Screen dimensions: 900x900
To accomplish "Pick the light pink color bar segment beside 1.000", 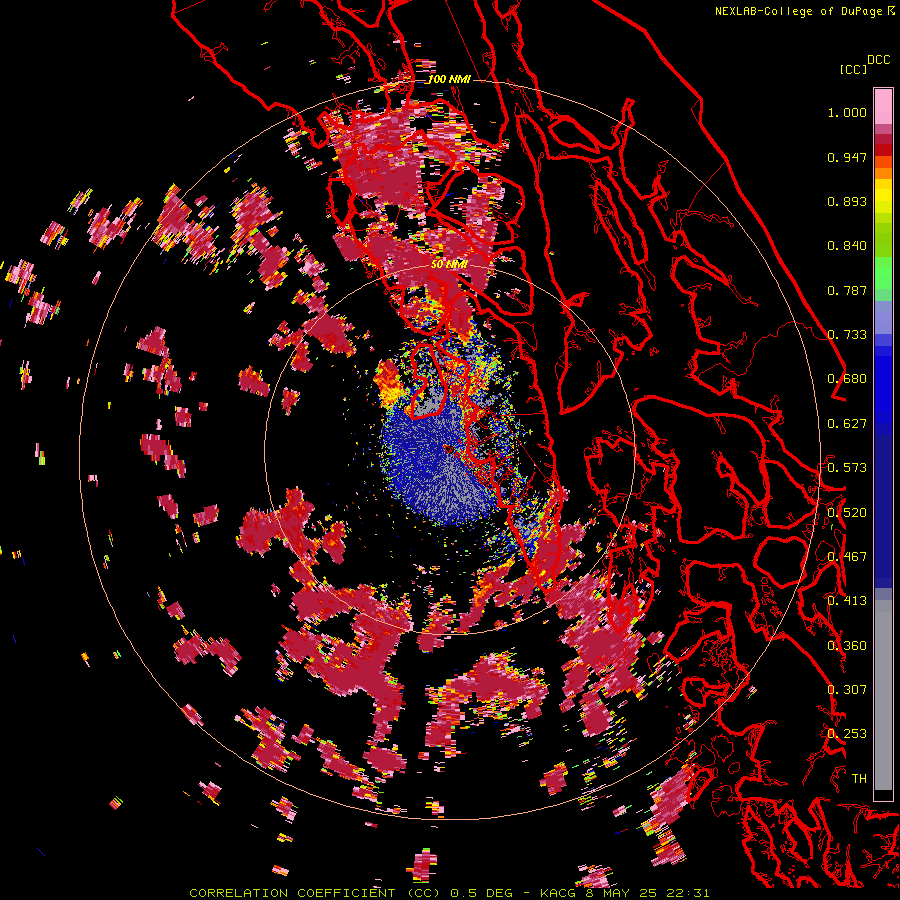I will pos(883,107).
